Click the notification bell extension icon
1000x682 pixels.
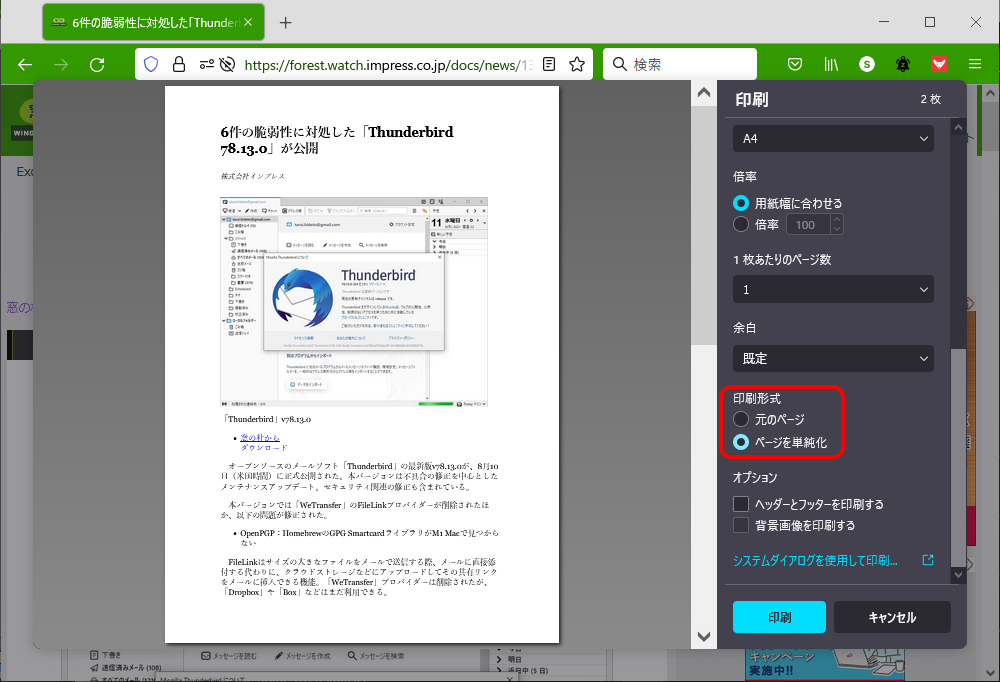[x=902, y=63]
